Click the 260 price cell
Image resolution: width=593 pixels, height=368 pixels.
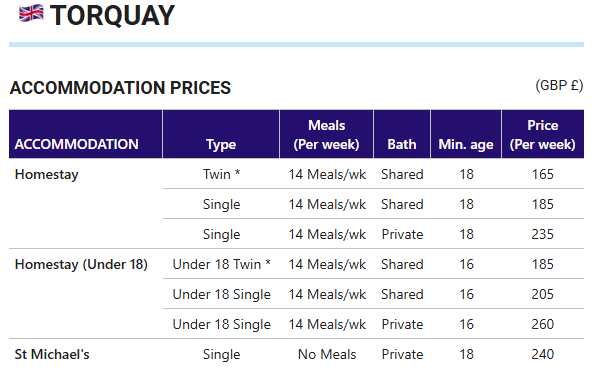click(x=542, y=324)
